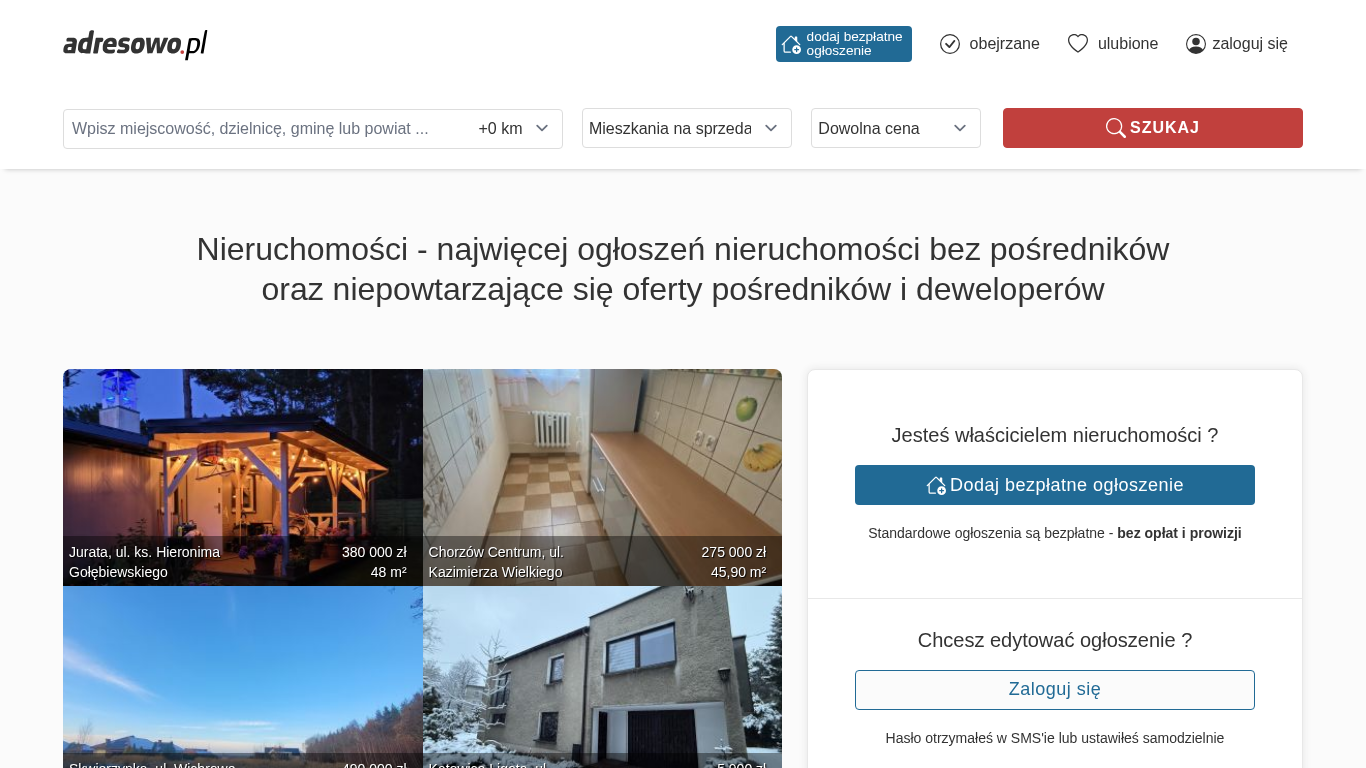This screenshot has width=1366, height=768.
Task: Click the heart icon for ulubione
Action: click(1077, 44)
